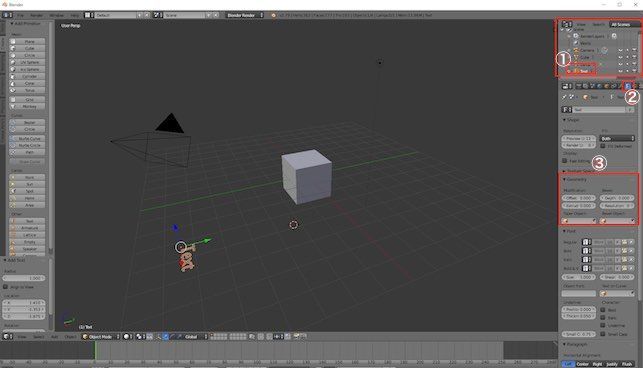This screenshot has width=643, height=368.
Task: Open the Fill mode dropdown showing Both
Action: pyautogui.click(x=617, y=138)
